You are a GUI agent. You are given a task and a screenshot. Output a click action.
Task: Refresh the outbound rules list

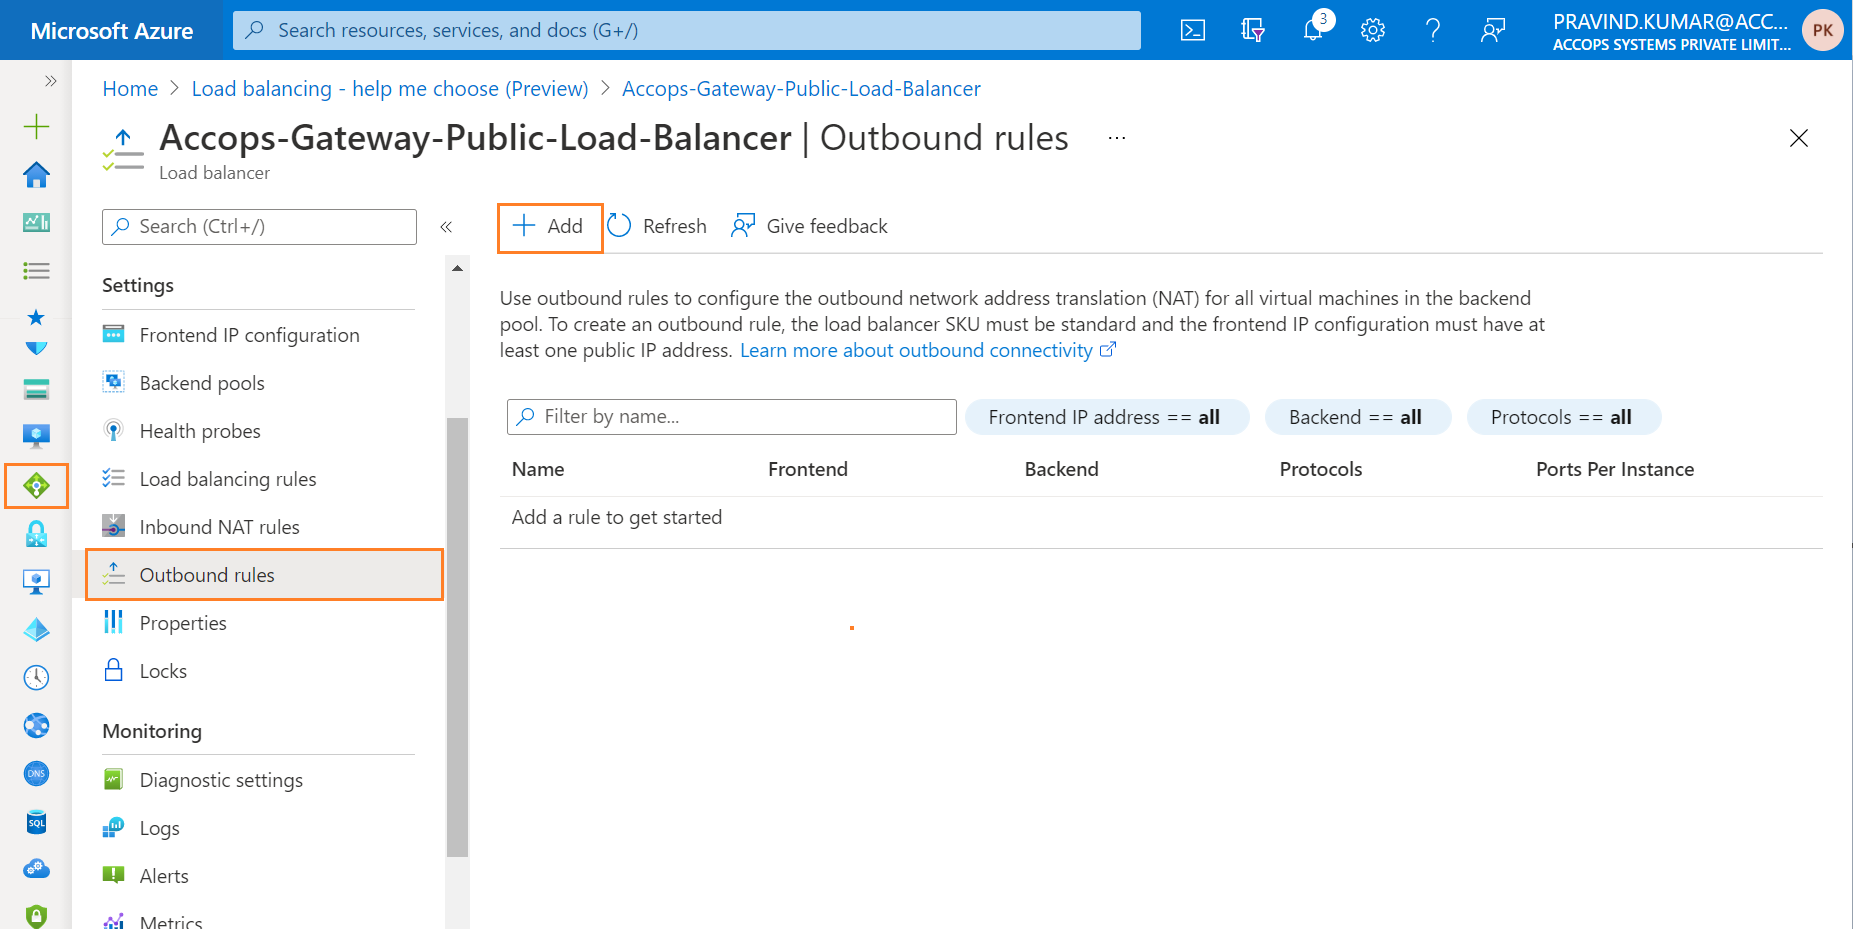pos(658,227)
